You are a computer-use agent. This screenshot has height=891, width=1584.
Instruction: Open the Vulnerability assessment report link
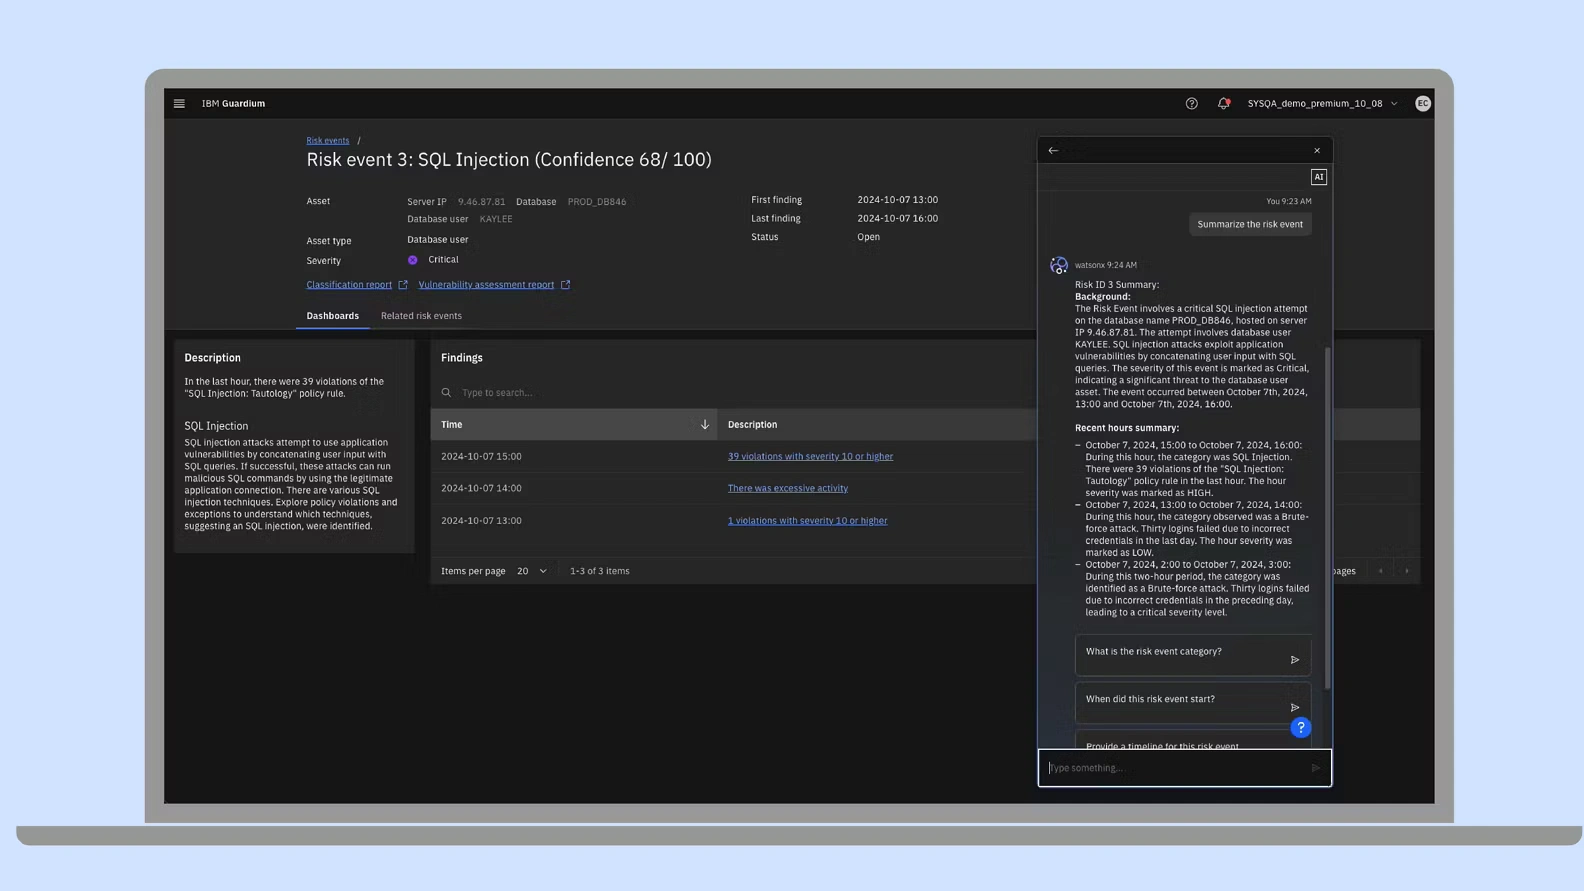coord(486,285)
